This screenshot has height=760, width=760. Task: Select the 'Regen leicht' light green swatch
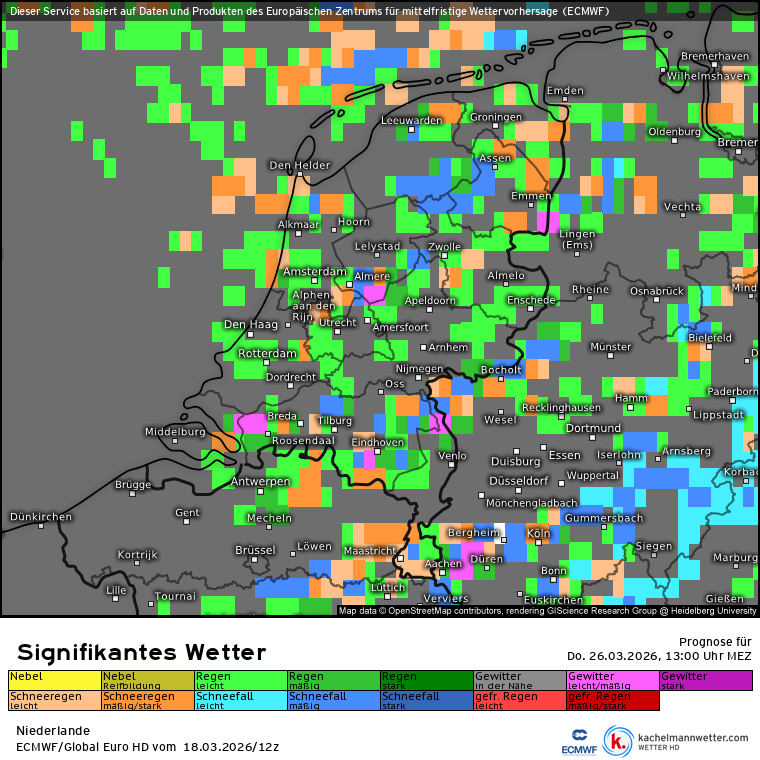point(240,680)
